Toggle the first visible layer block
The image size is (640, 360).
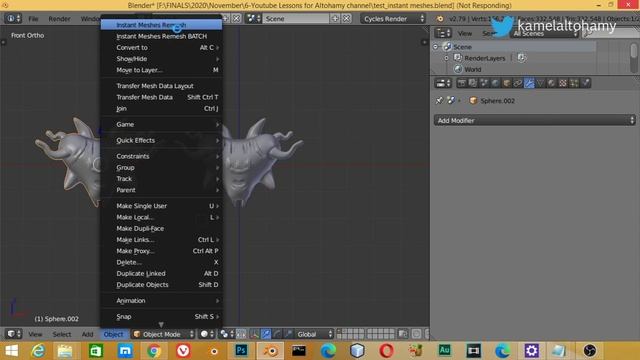click(x=350, y=334)
